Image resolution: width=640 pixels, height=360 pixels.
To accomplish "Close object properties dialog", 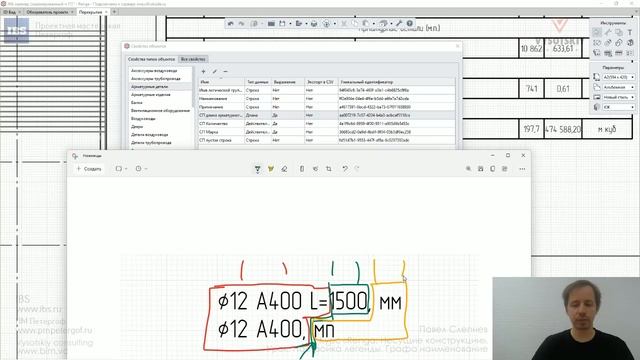I will pos(457,46).
